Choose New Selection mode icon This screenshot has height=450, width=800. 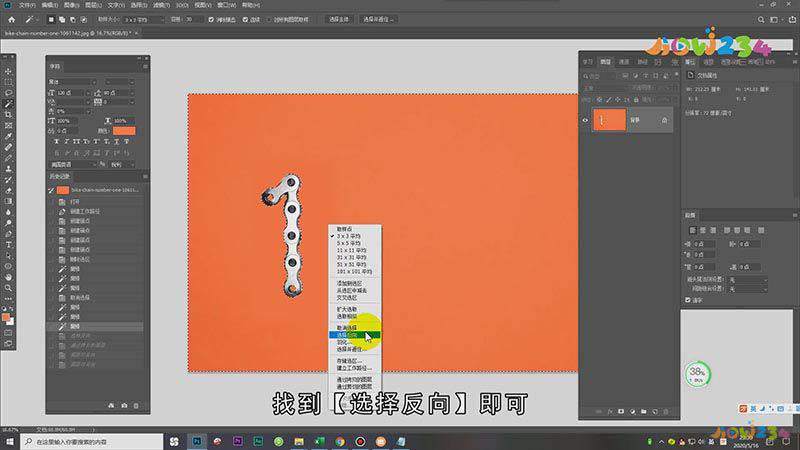click(x=51, y=19)
